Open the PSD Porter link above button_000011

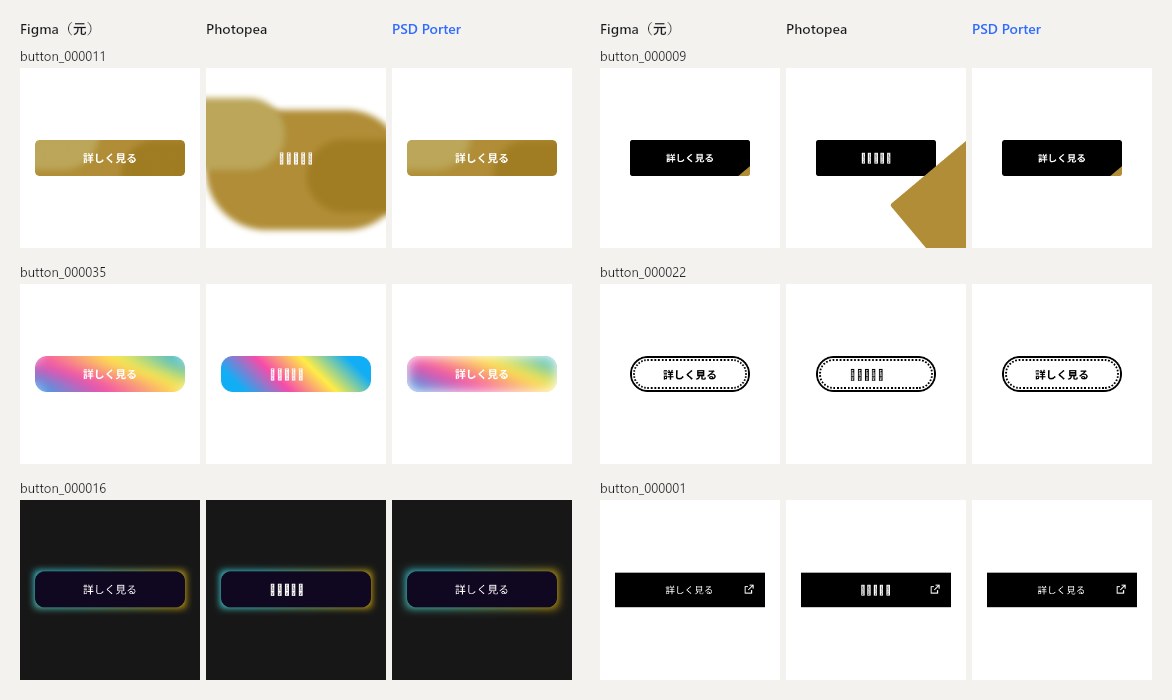pos(426,29)
